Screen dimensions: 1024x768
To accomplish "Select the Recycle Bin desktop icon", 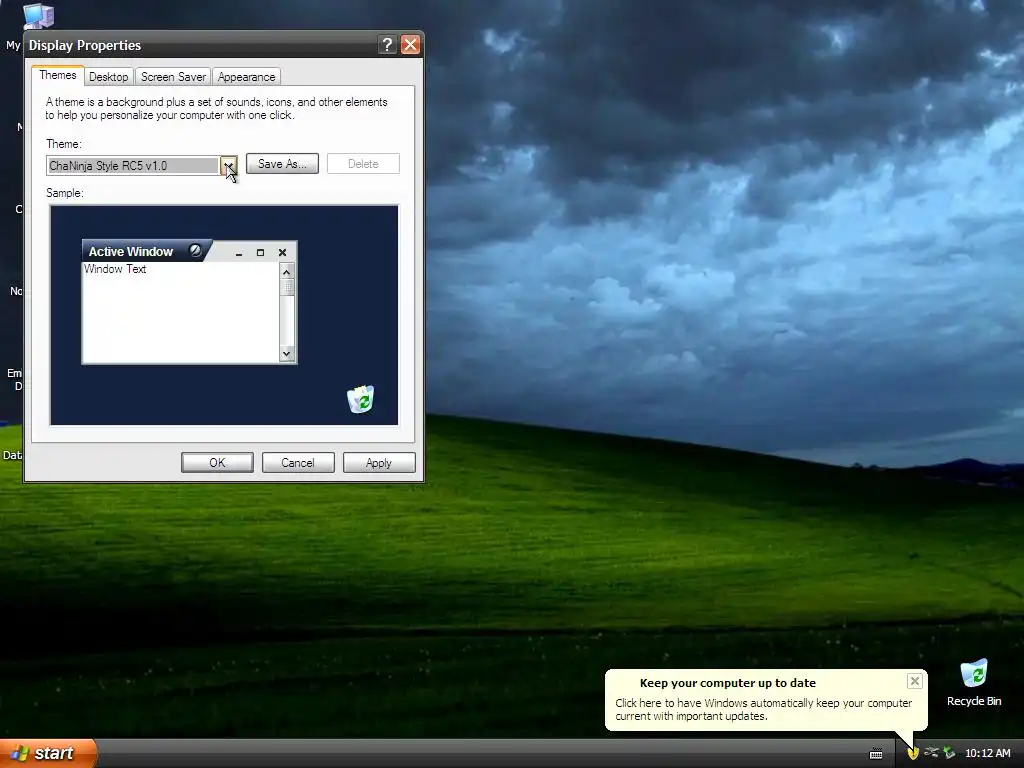I will tap(974, 683).
